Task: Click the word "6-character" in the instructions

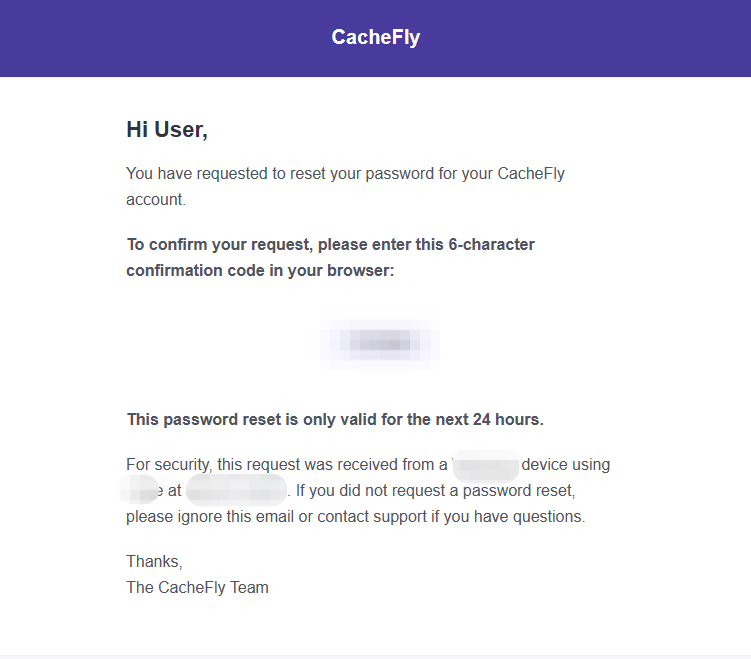Action: [491, 245]
